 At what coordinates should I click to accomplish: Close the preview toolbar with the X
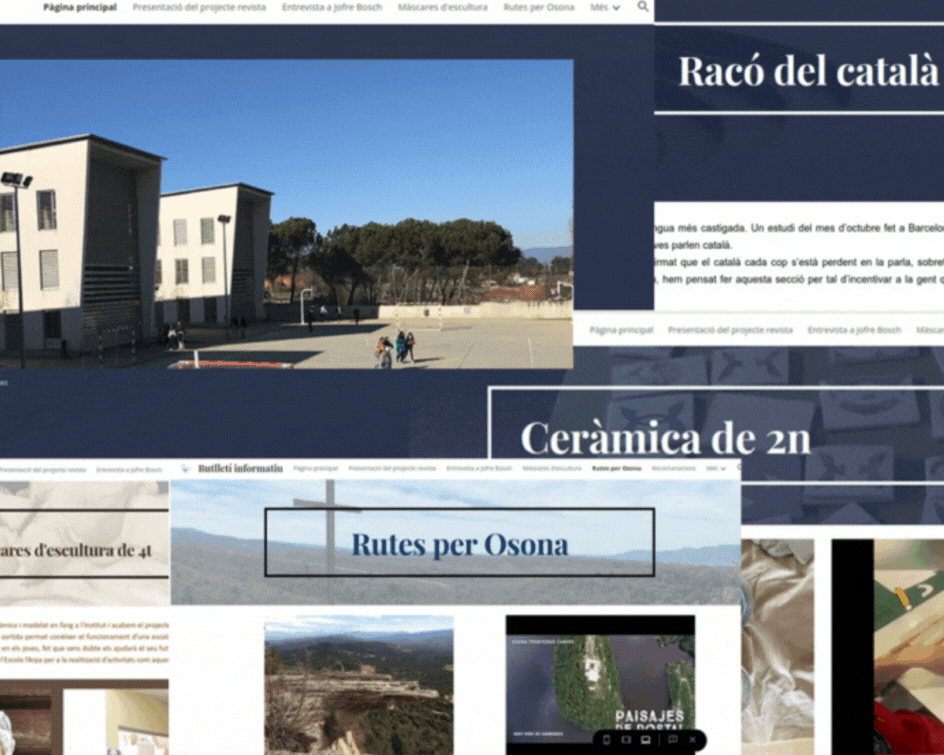point(693,740)
